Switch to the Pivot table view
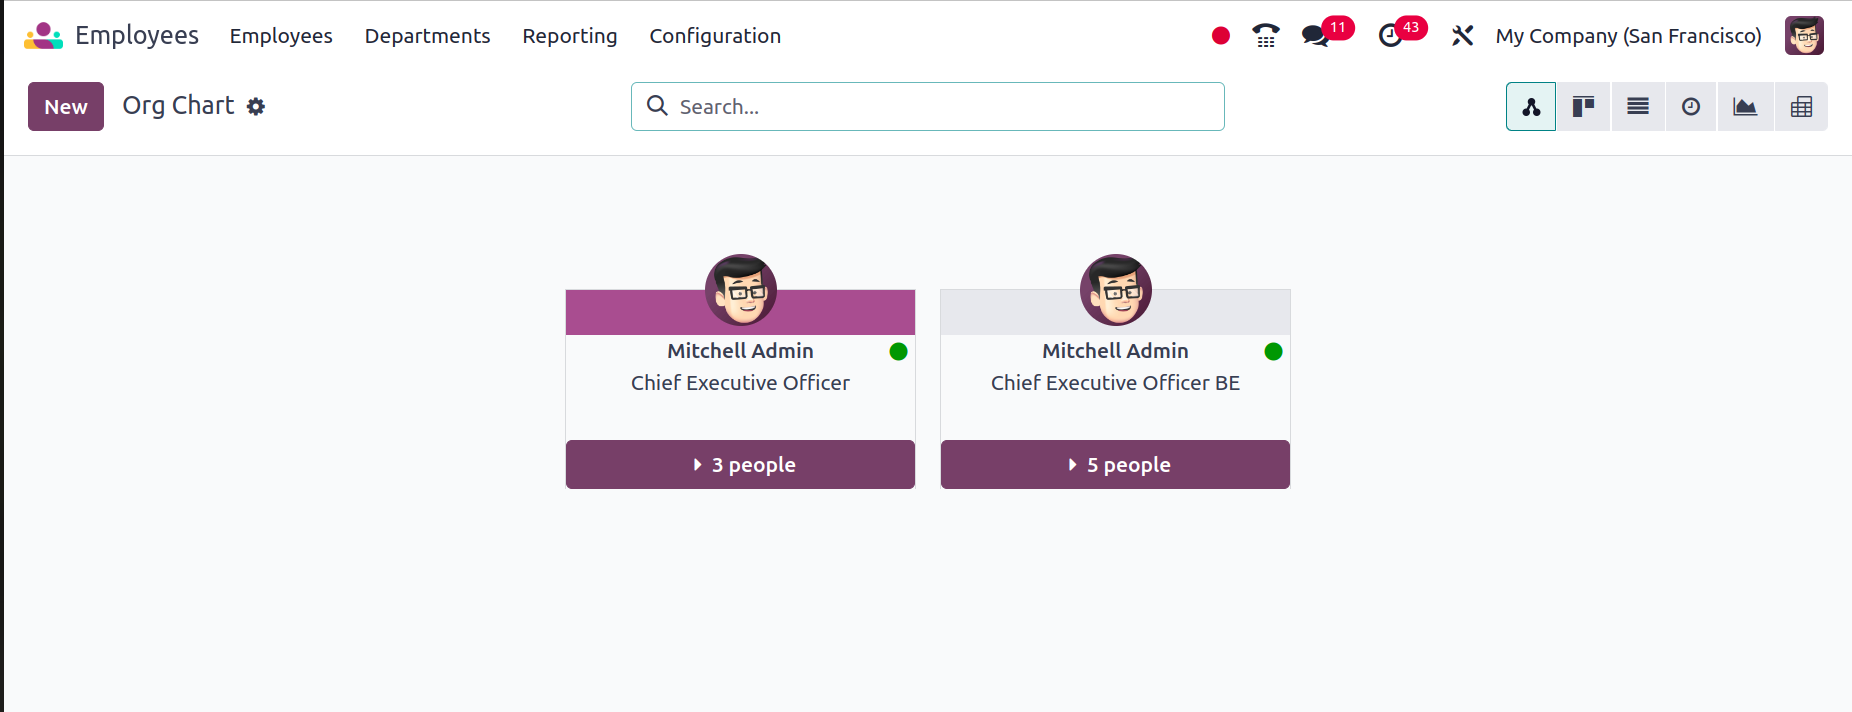Image resolution: width=1852 pixels, height=712 pixels. [x=1801, y=107]
